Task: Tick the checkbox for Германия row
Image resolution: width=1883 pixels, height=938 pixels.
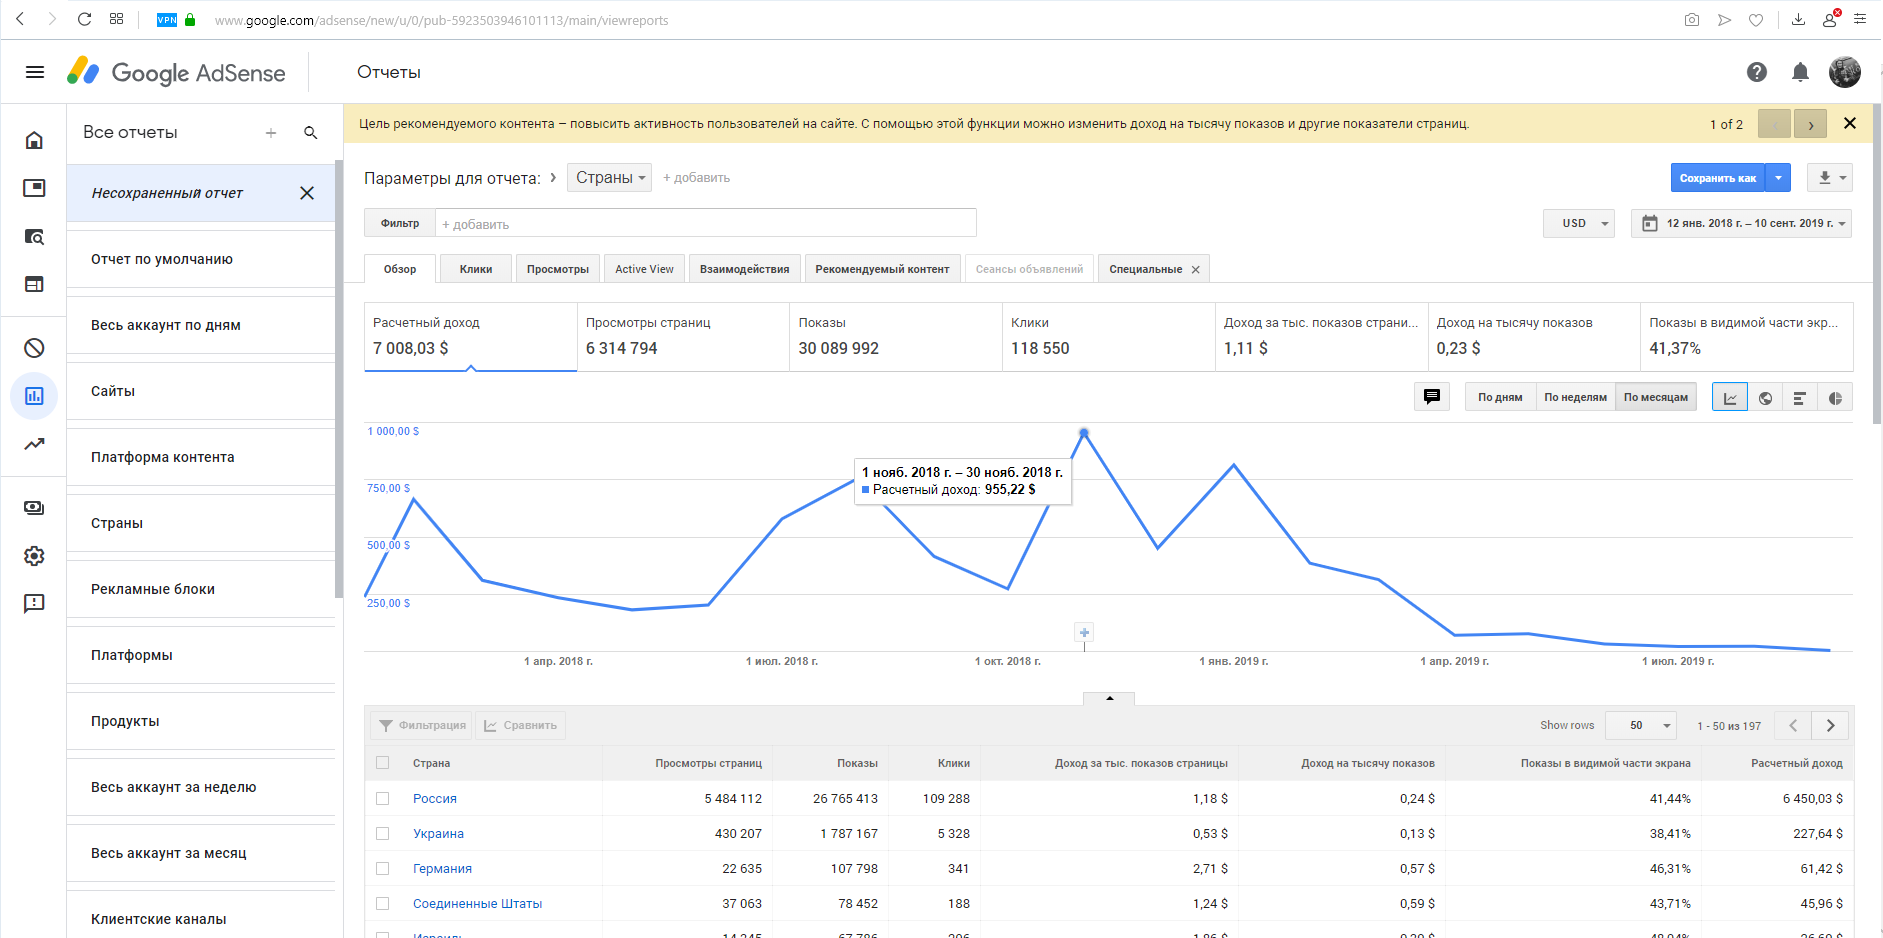Action: pos(382,868)
